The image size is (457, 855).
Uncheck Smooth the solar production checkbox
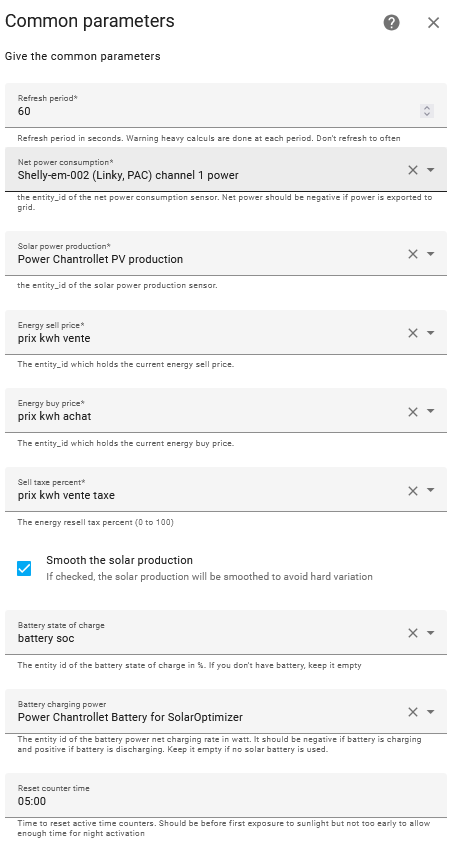24,569
